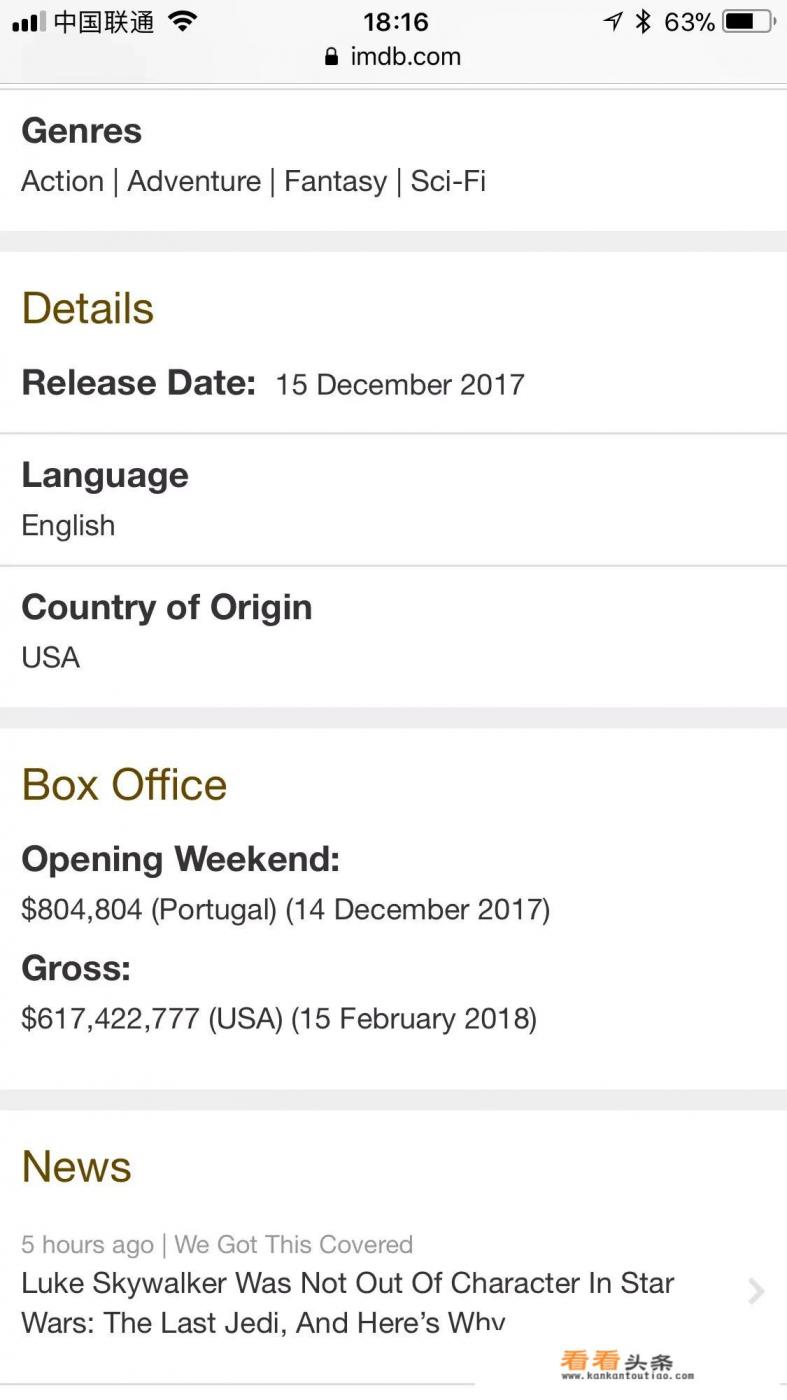787x1400 pixels.
Task: Tap the News section heading
Action: tap(76, 1167)
